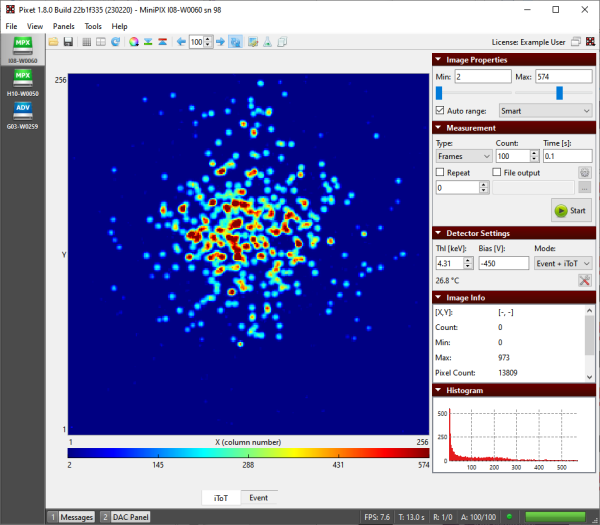Open the Auto range Smart dropdown
600x525 pixels.
coord(545,111)
